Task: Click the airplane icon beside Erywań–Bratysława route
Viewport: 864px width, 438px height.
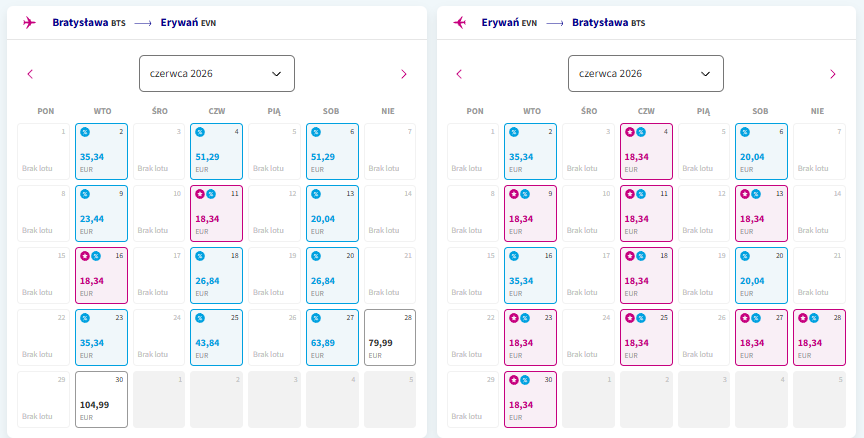Action: pyautogui.click(x=459, y=23)
